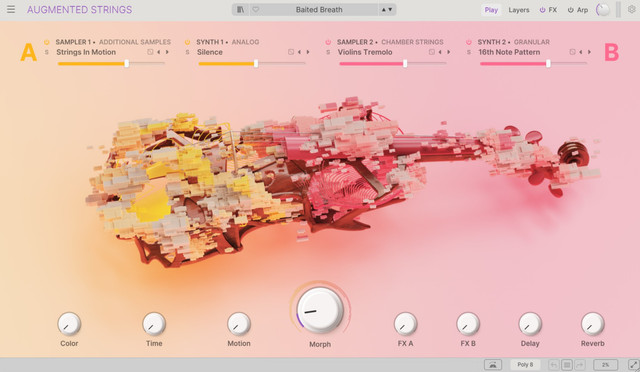
Task: Adjust Synth 1 volume slider handle
Action: pos(256,63)
